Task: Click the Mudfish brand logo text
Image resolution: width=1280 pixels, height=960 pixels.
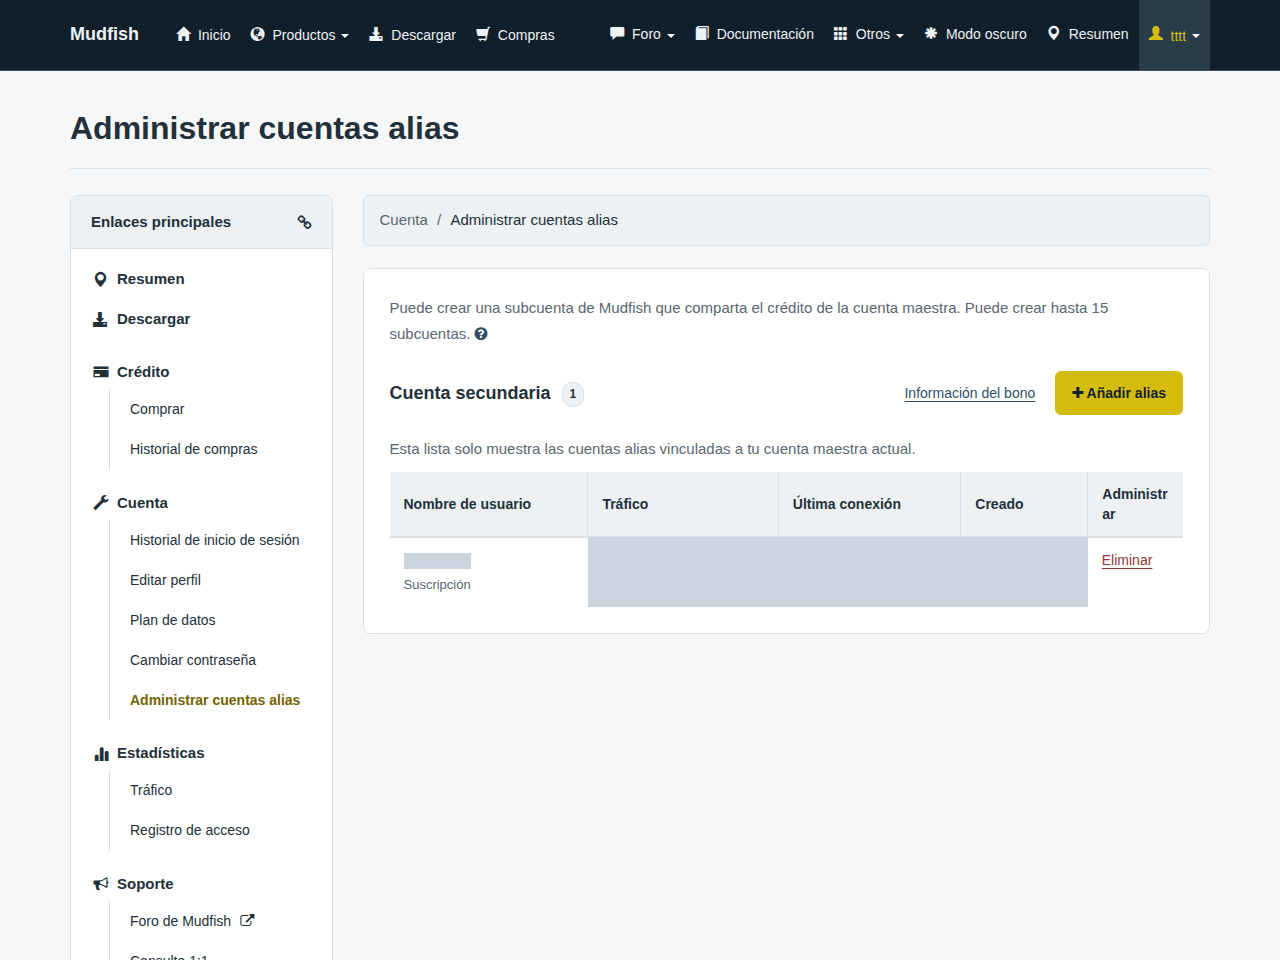Action: pyautogui.click(x=104, y=34)
